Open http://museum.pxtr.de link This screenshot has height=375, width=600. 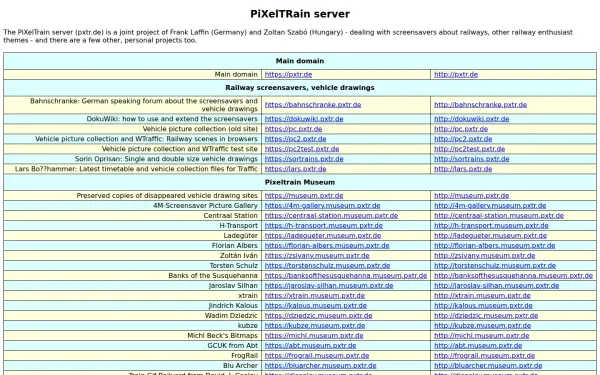[x=471, y=196]
